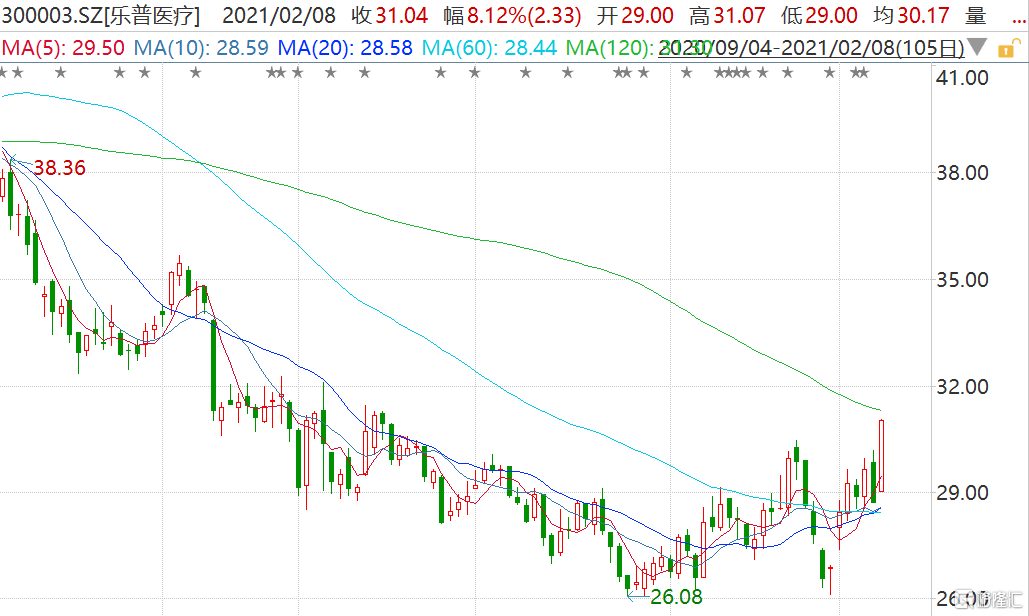This screenshot has width=1029, height=616.
Task: Open the gray triangle date-range dropdown
Action: (976, 47)
